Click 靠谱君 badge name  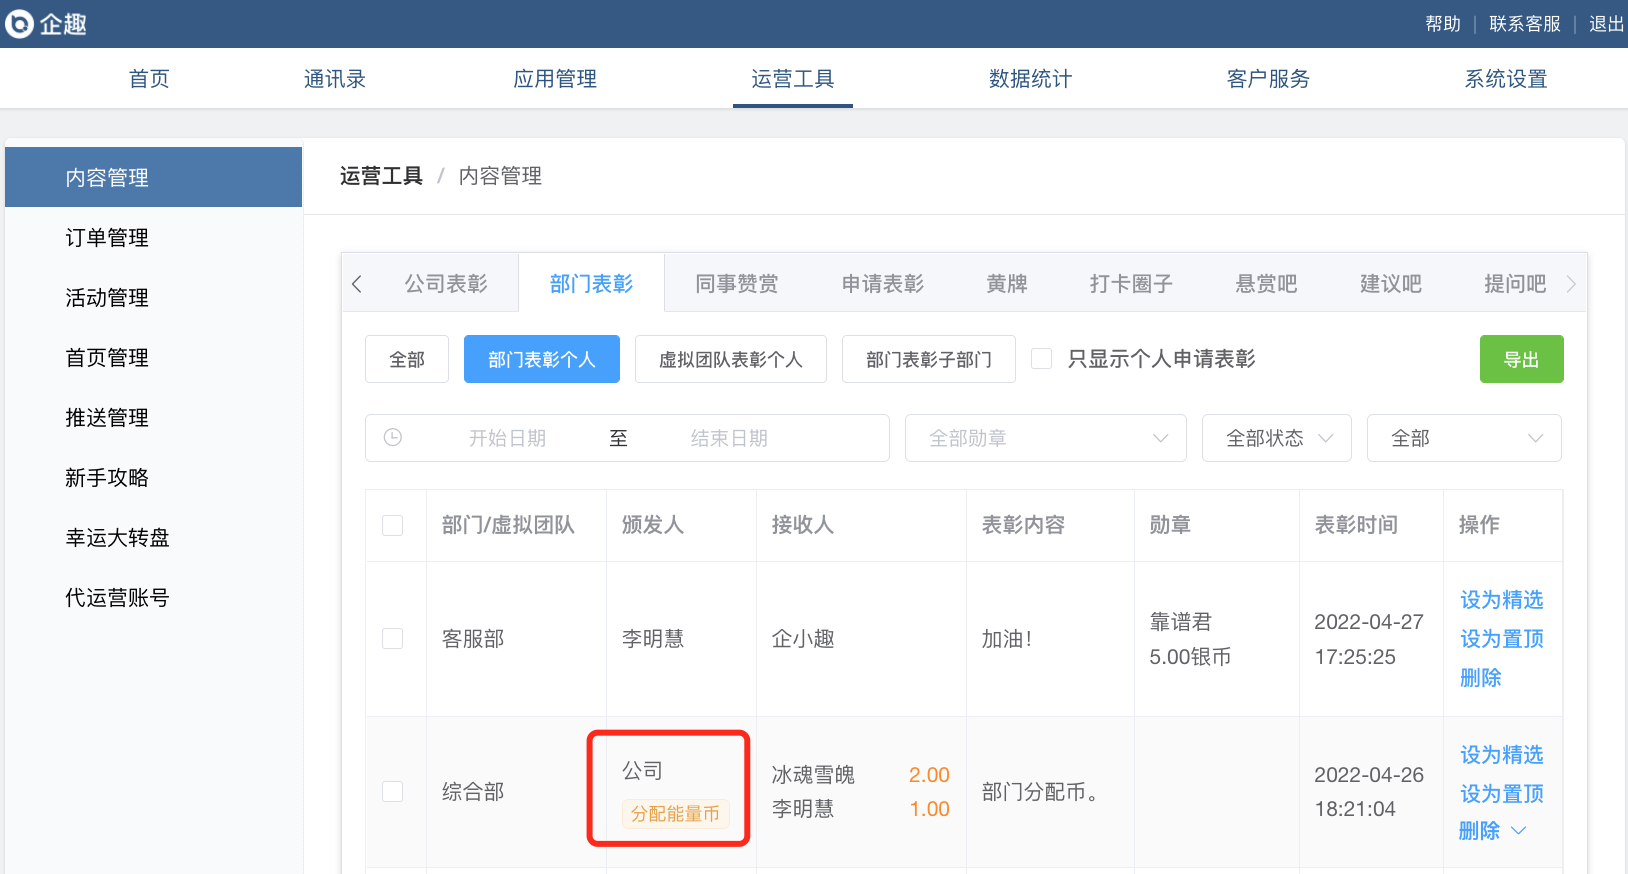tap(1181, 621)
